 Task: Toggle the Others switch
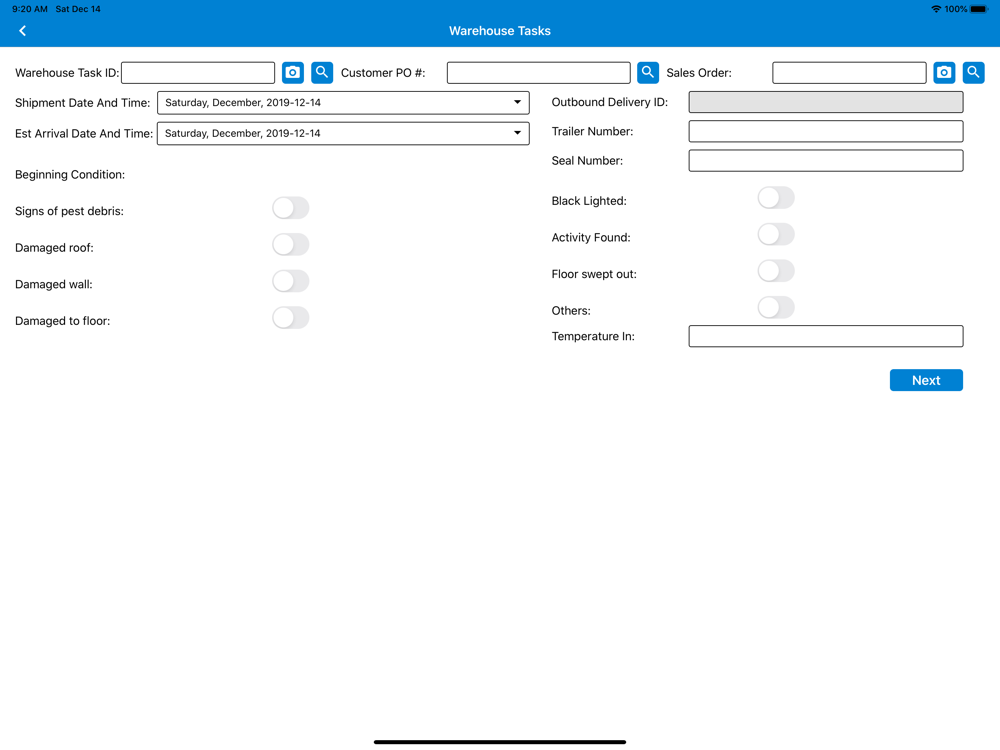coord(775,308)
